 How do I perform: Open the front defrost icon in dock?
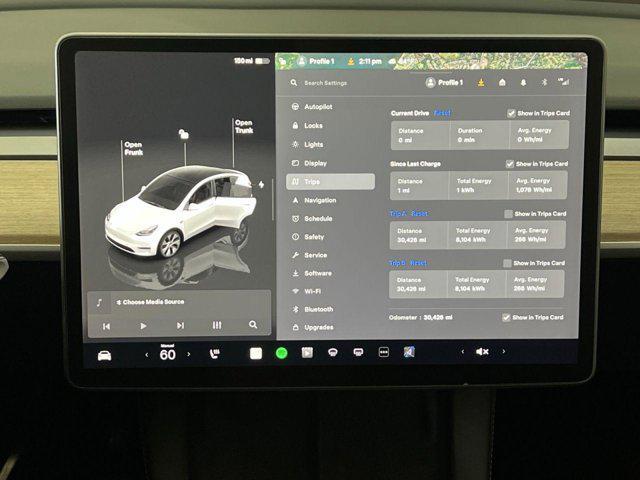tap(333, 352)
